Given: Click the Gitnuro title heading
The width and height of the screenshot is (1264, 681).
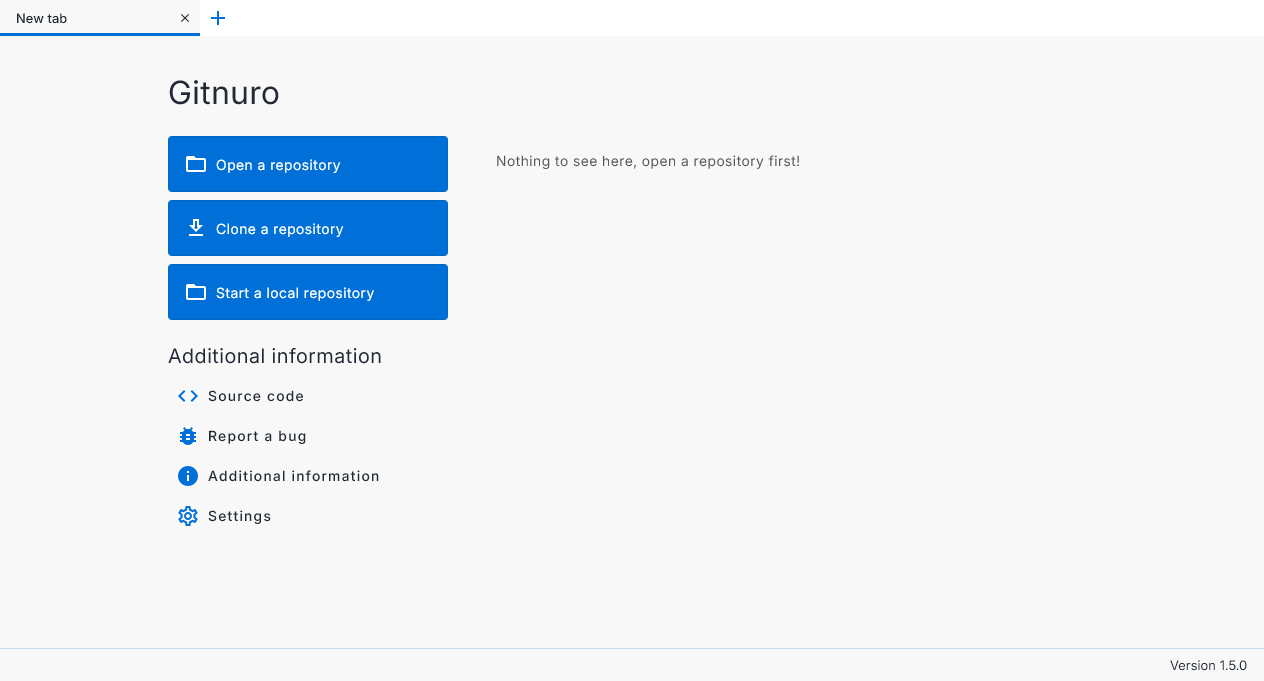Looking at the screenshot, I should tap(224, 93).
